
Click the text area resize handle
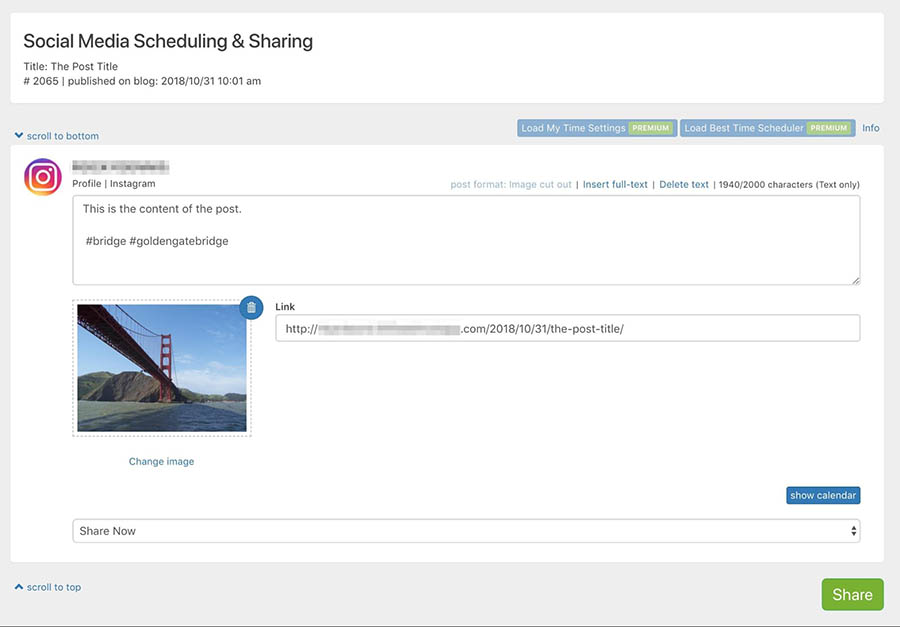[855, 280]
